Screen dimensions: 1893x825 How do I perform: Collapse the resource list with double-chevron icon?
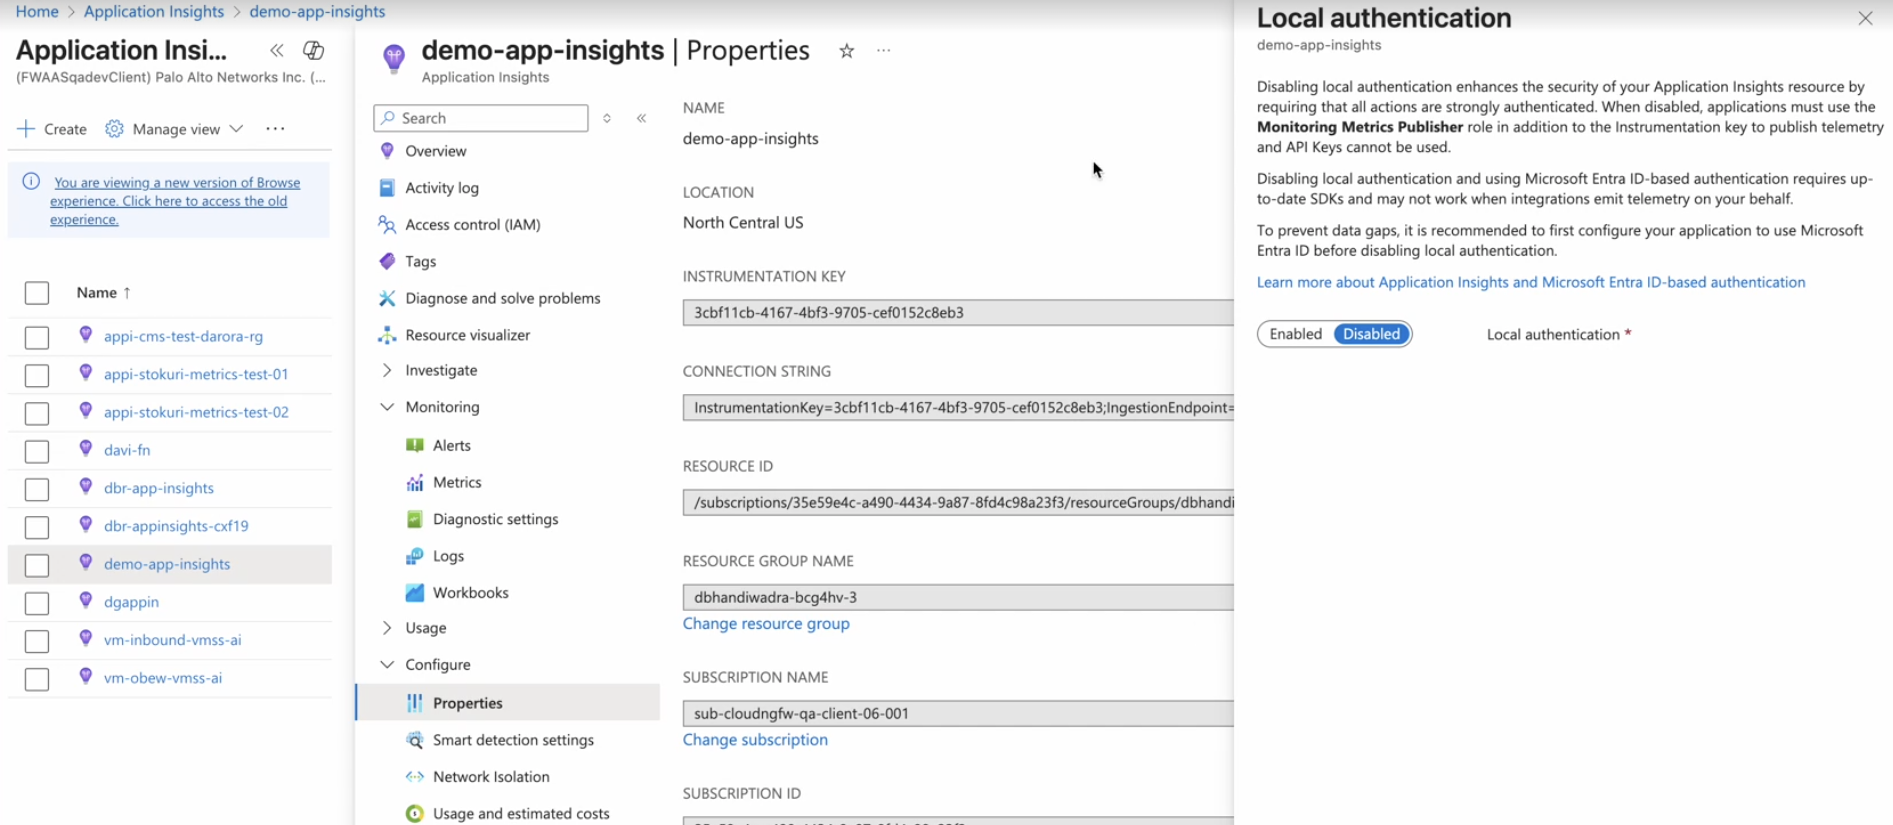[277, 51]
